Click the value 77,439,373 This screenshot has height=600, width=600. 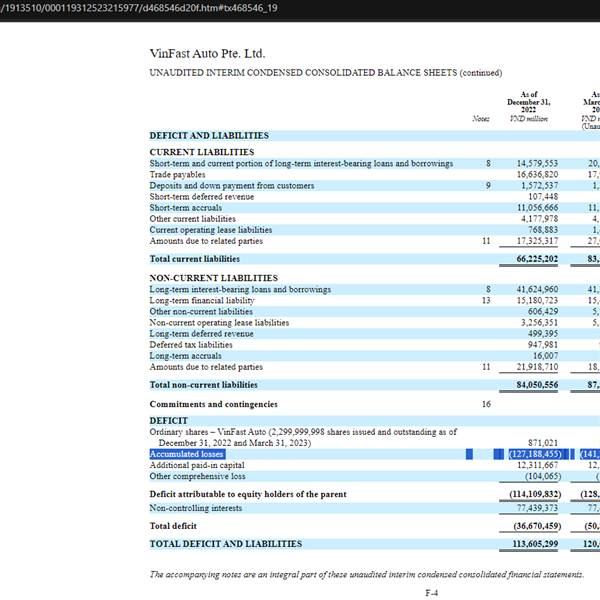click(x=537, y=508)
